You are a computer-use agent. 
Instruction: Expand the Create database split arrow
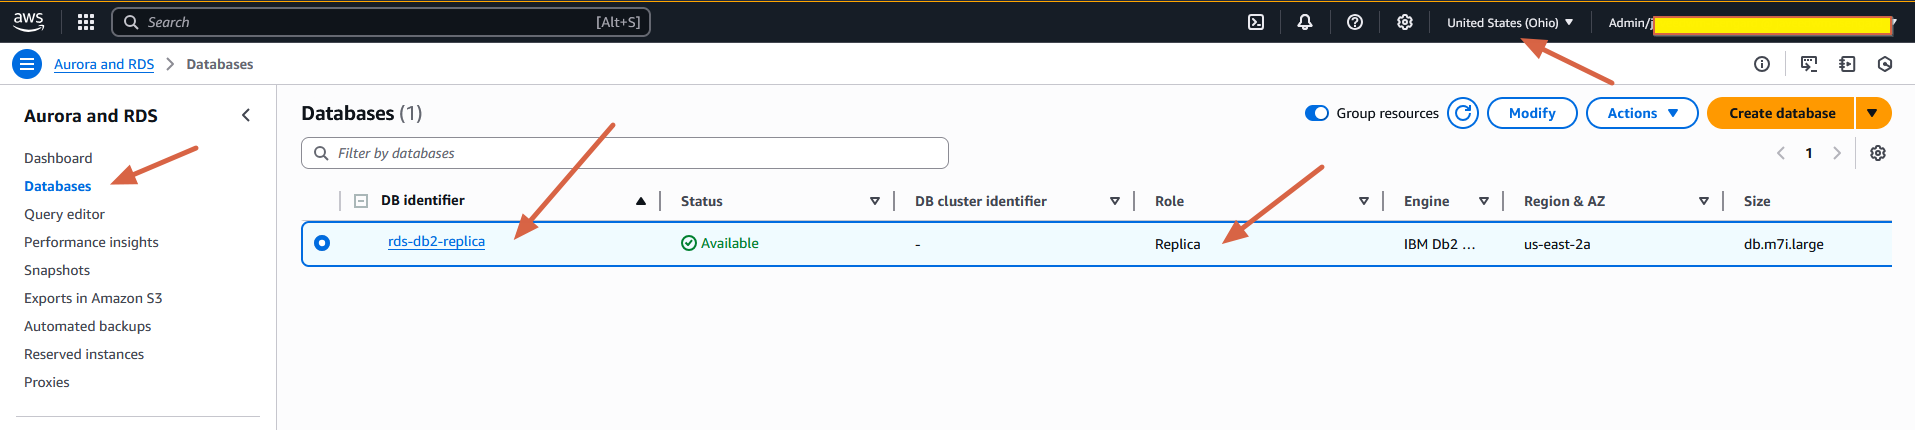tap(1873, 113)
